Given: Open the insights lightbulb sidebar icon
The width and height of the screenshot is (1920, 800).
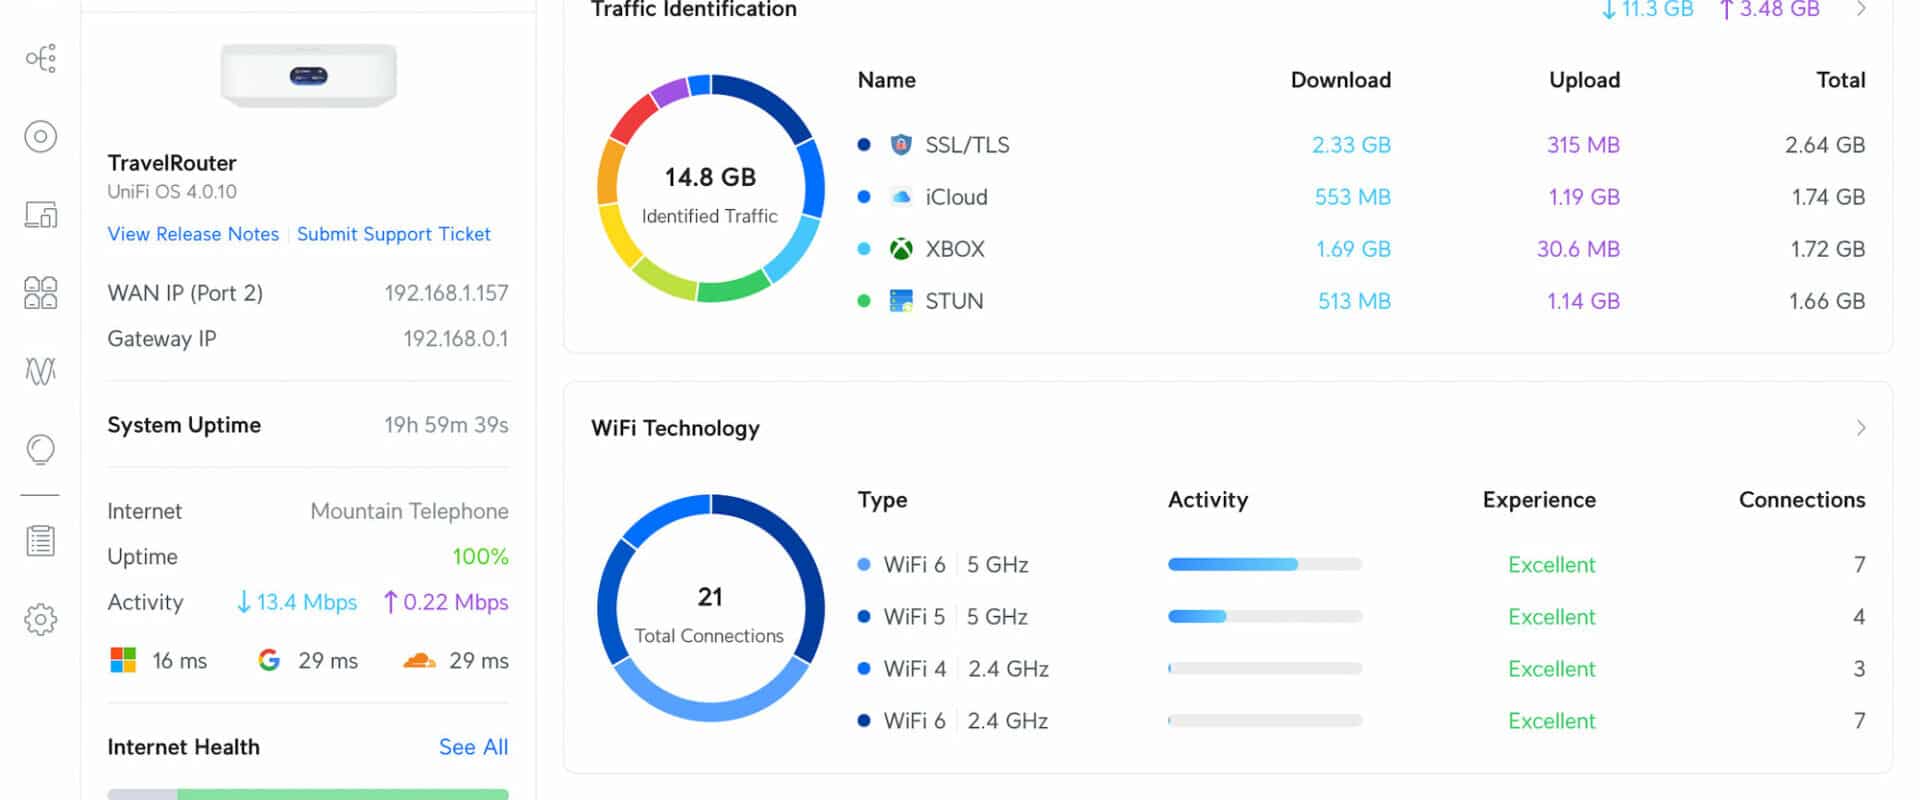Looking at the screenshot, I should click(41, 450).
